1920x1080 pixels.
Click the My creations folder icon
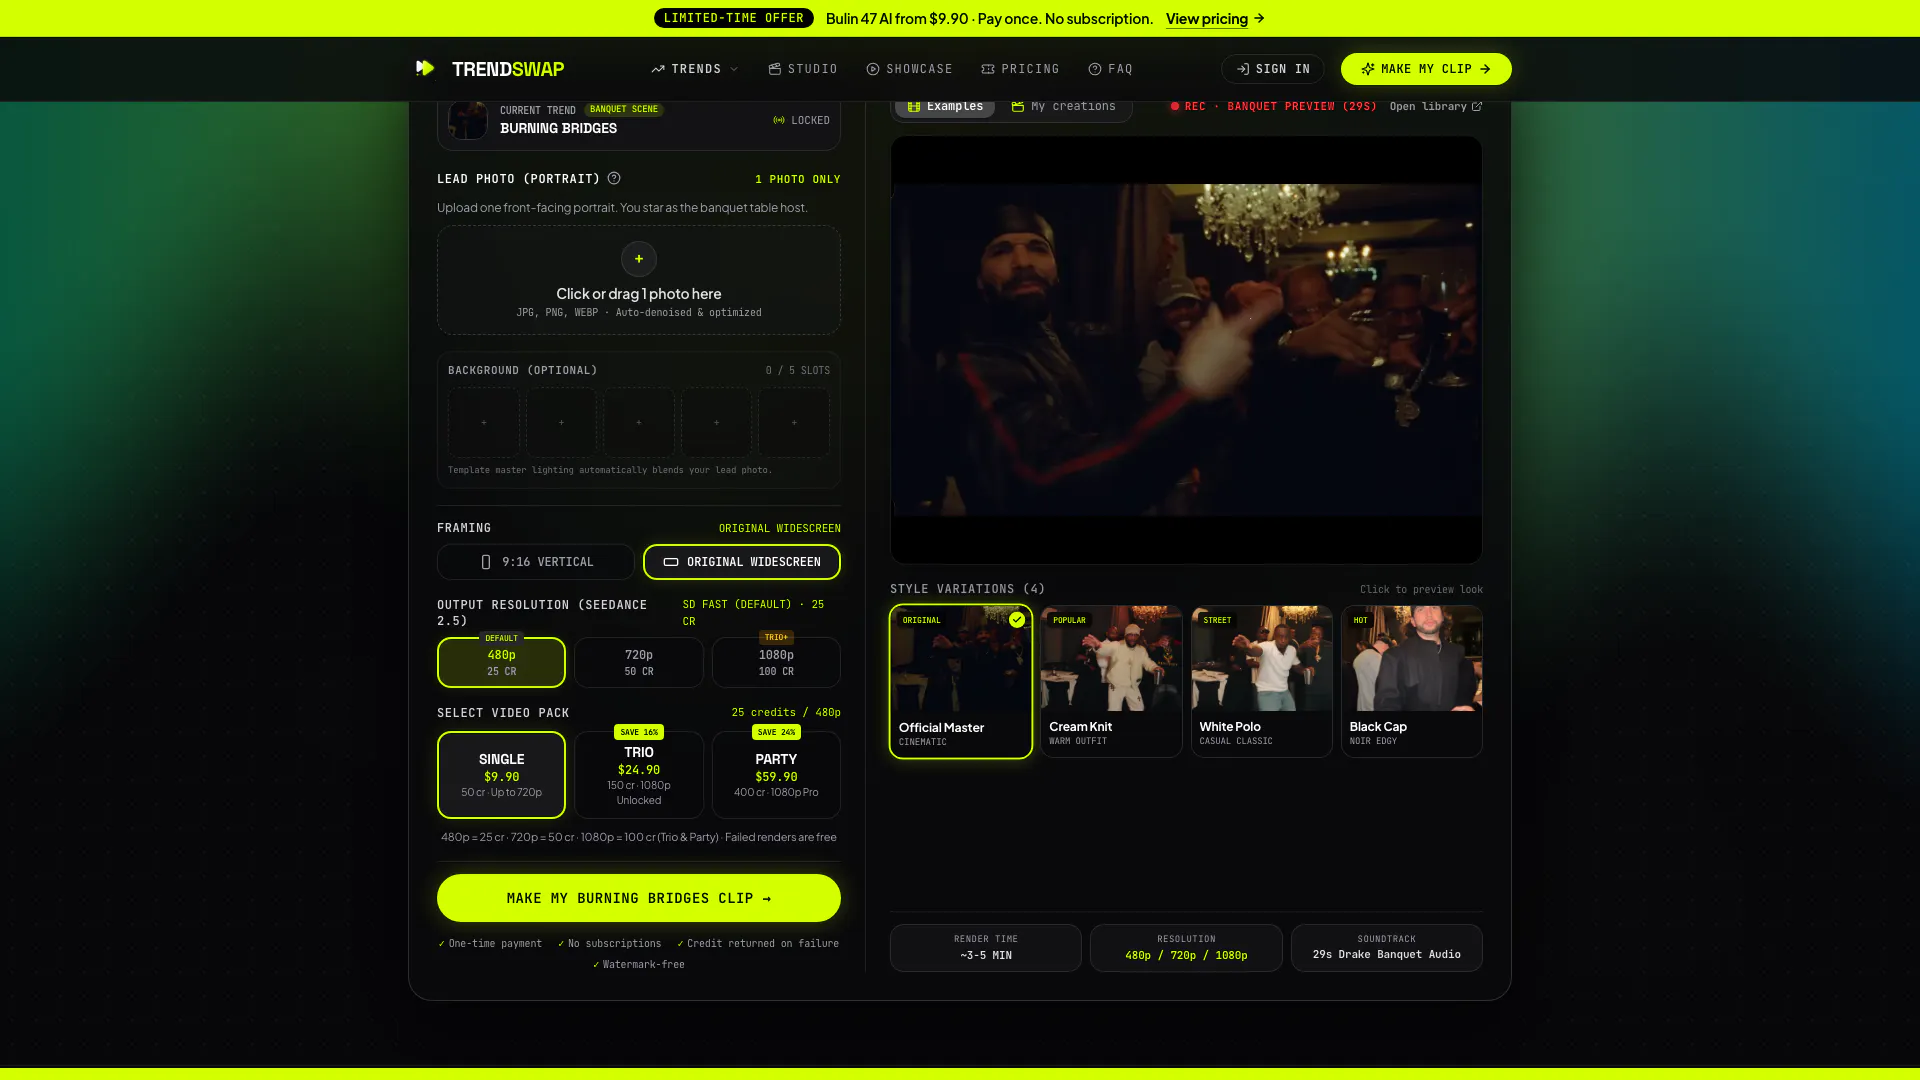pos(1018,106)
